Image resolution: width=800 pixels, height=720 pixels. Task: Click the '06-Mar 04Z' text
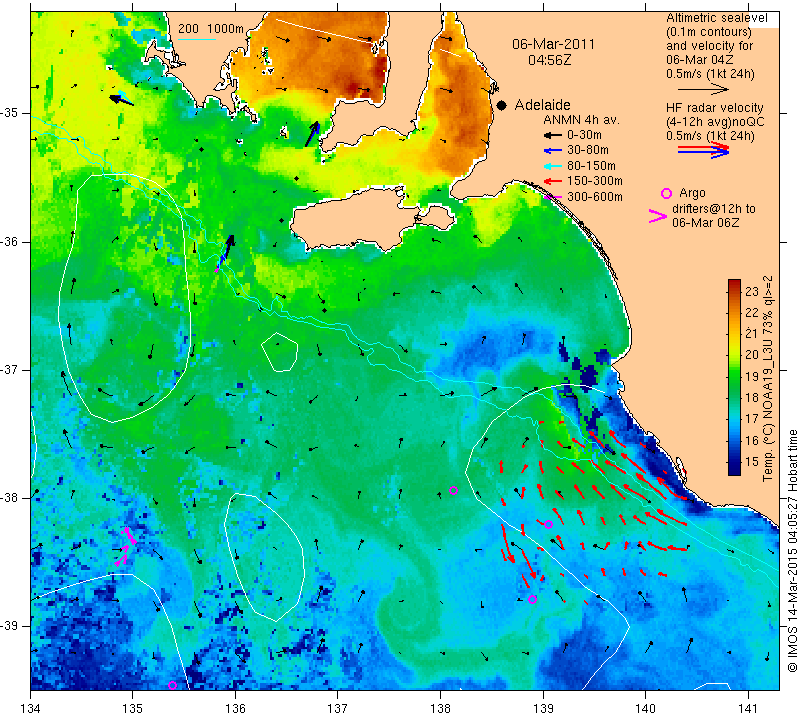(x=700, y=60)
